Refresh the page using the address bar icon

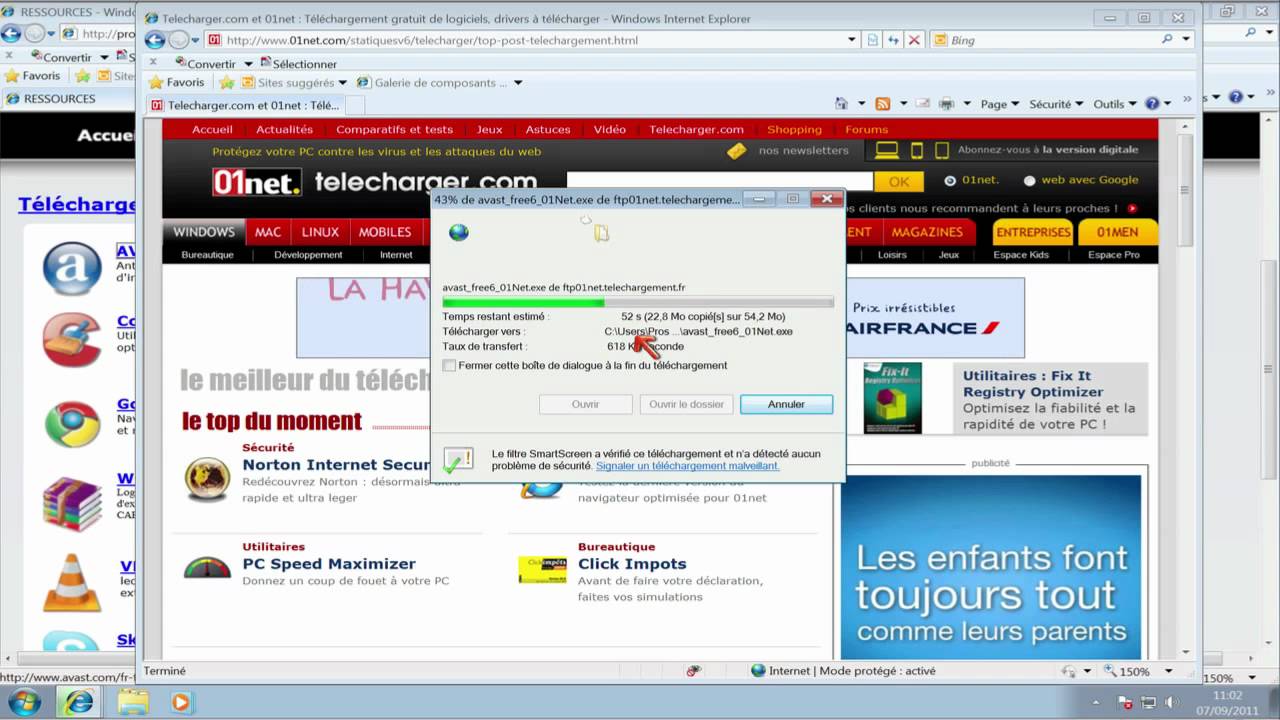coord(893,40)
